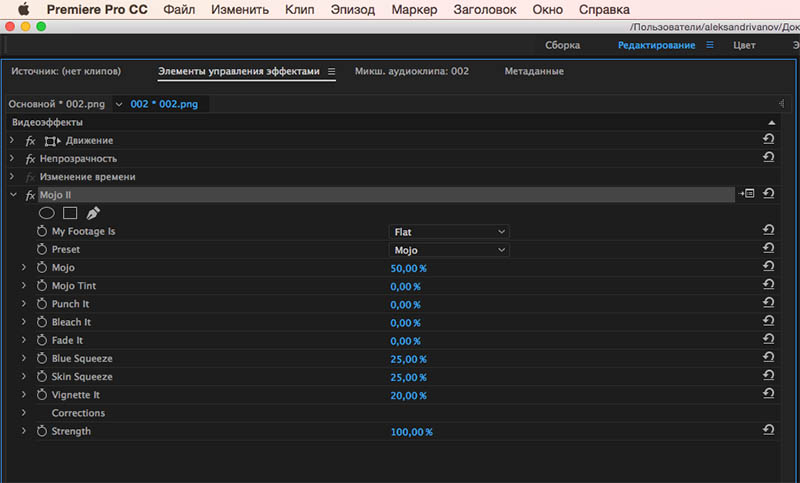Viewport: 800px width, 483px height.
Task: Reset the Непрозрачность effect
Action: pyautogui.click(x=768, y=157)
